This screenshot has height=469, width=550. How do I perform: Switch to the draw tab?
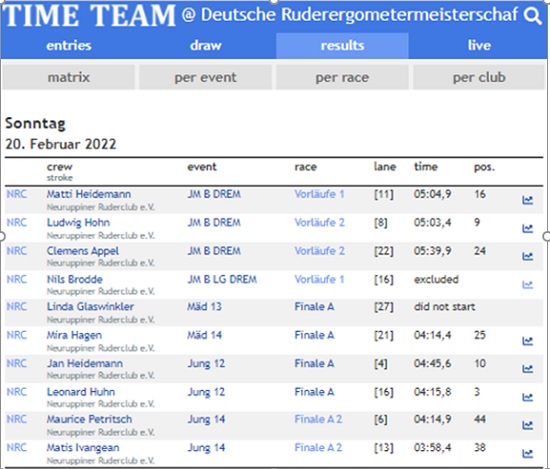coord(206,46)
